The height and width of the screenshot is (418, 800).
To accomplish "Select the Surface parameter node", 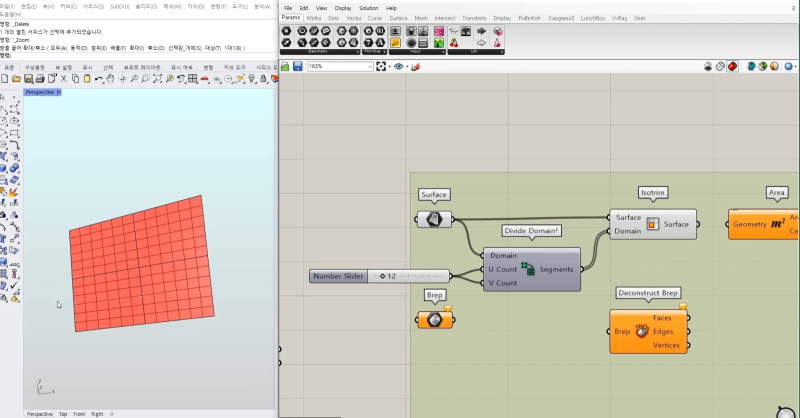I will coord(434,220).
